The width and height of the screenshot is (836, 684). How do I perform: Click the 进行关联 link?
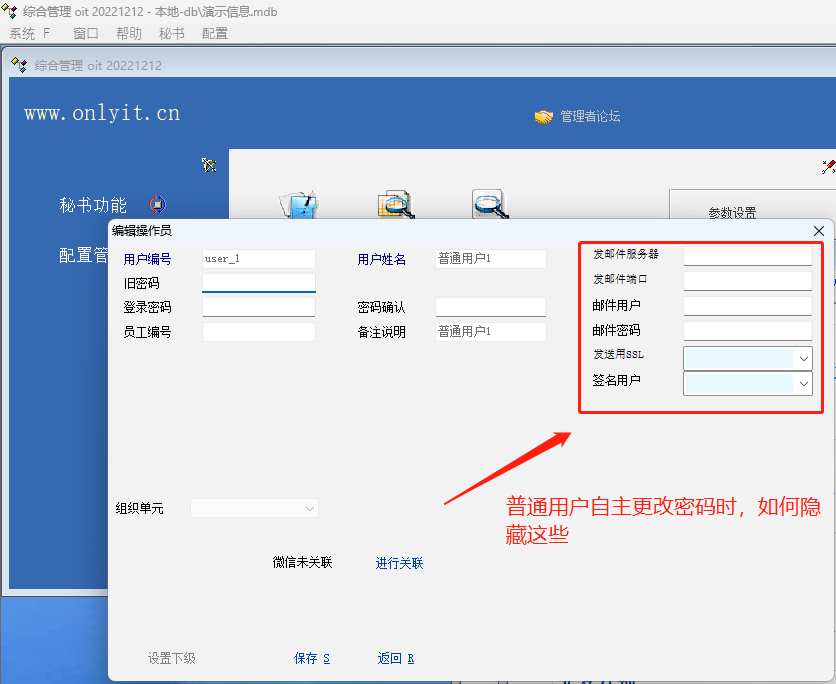pyautogui.click(x=399, y=563)
